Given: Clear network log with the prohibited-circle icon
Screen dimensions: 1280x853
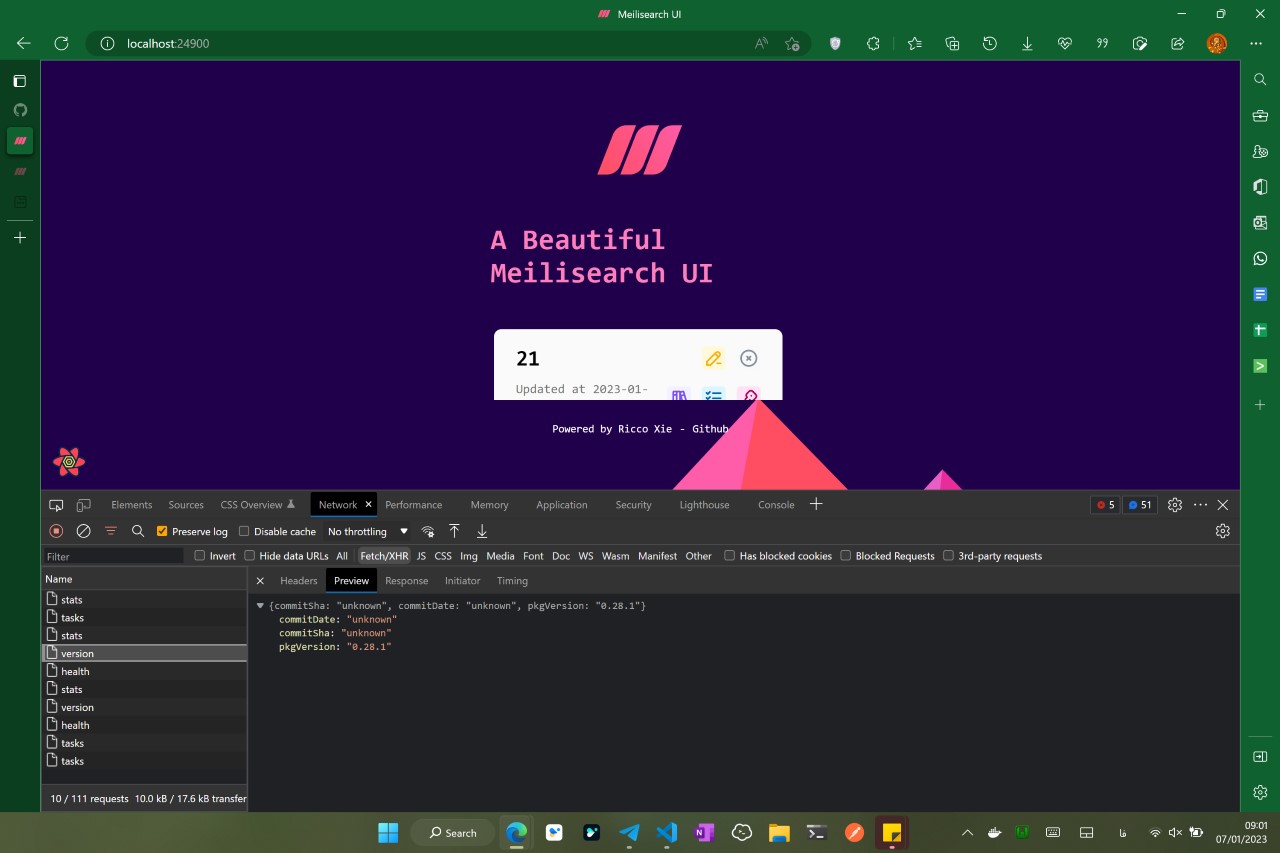Looking at the screenshot, I should click(83, 531).
